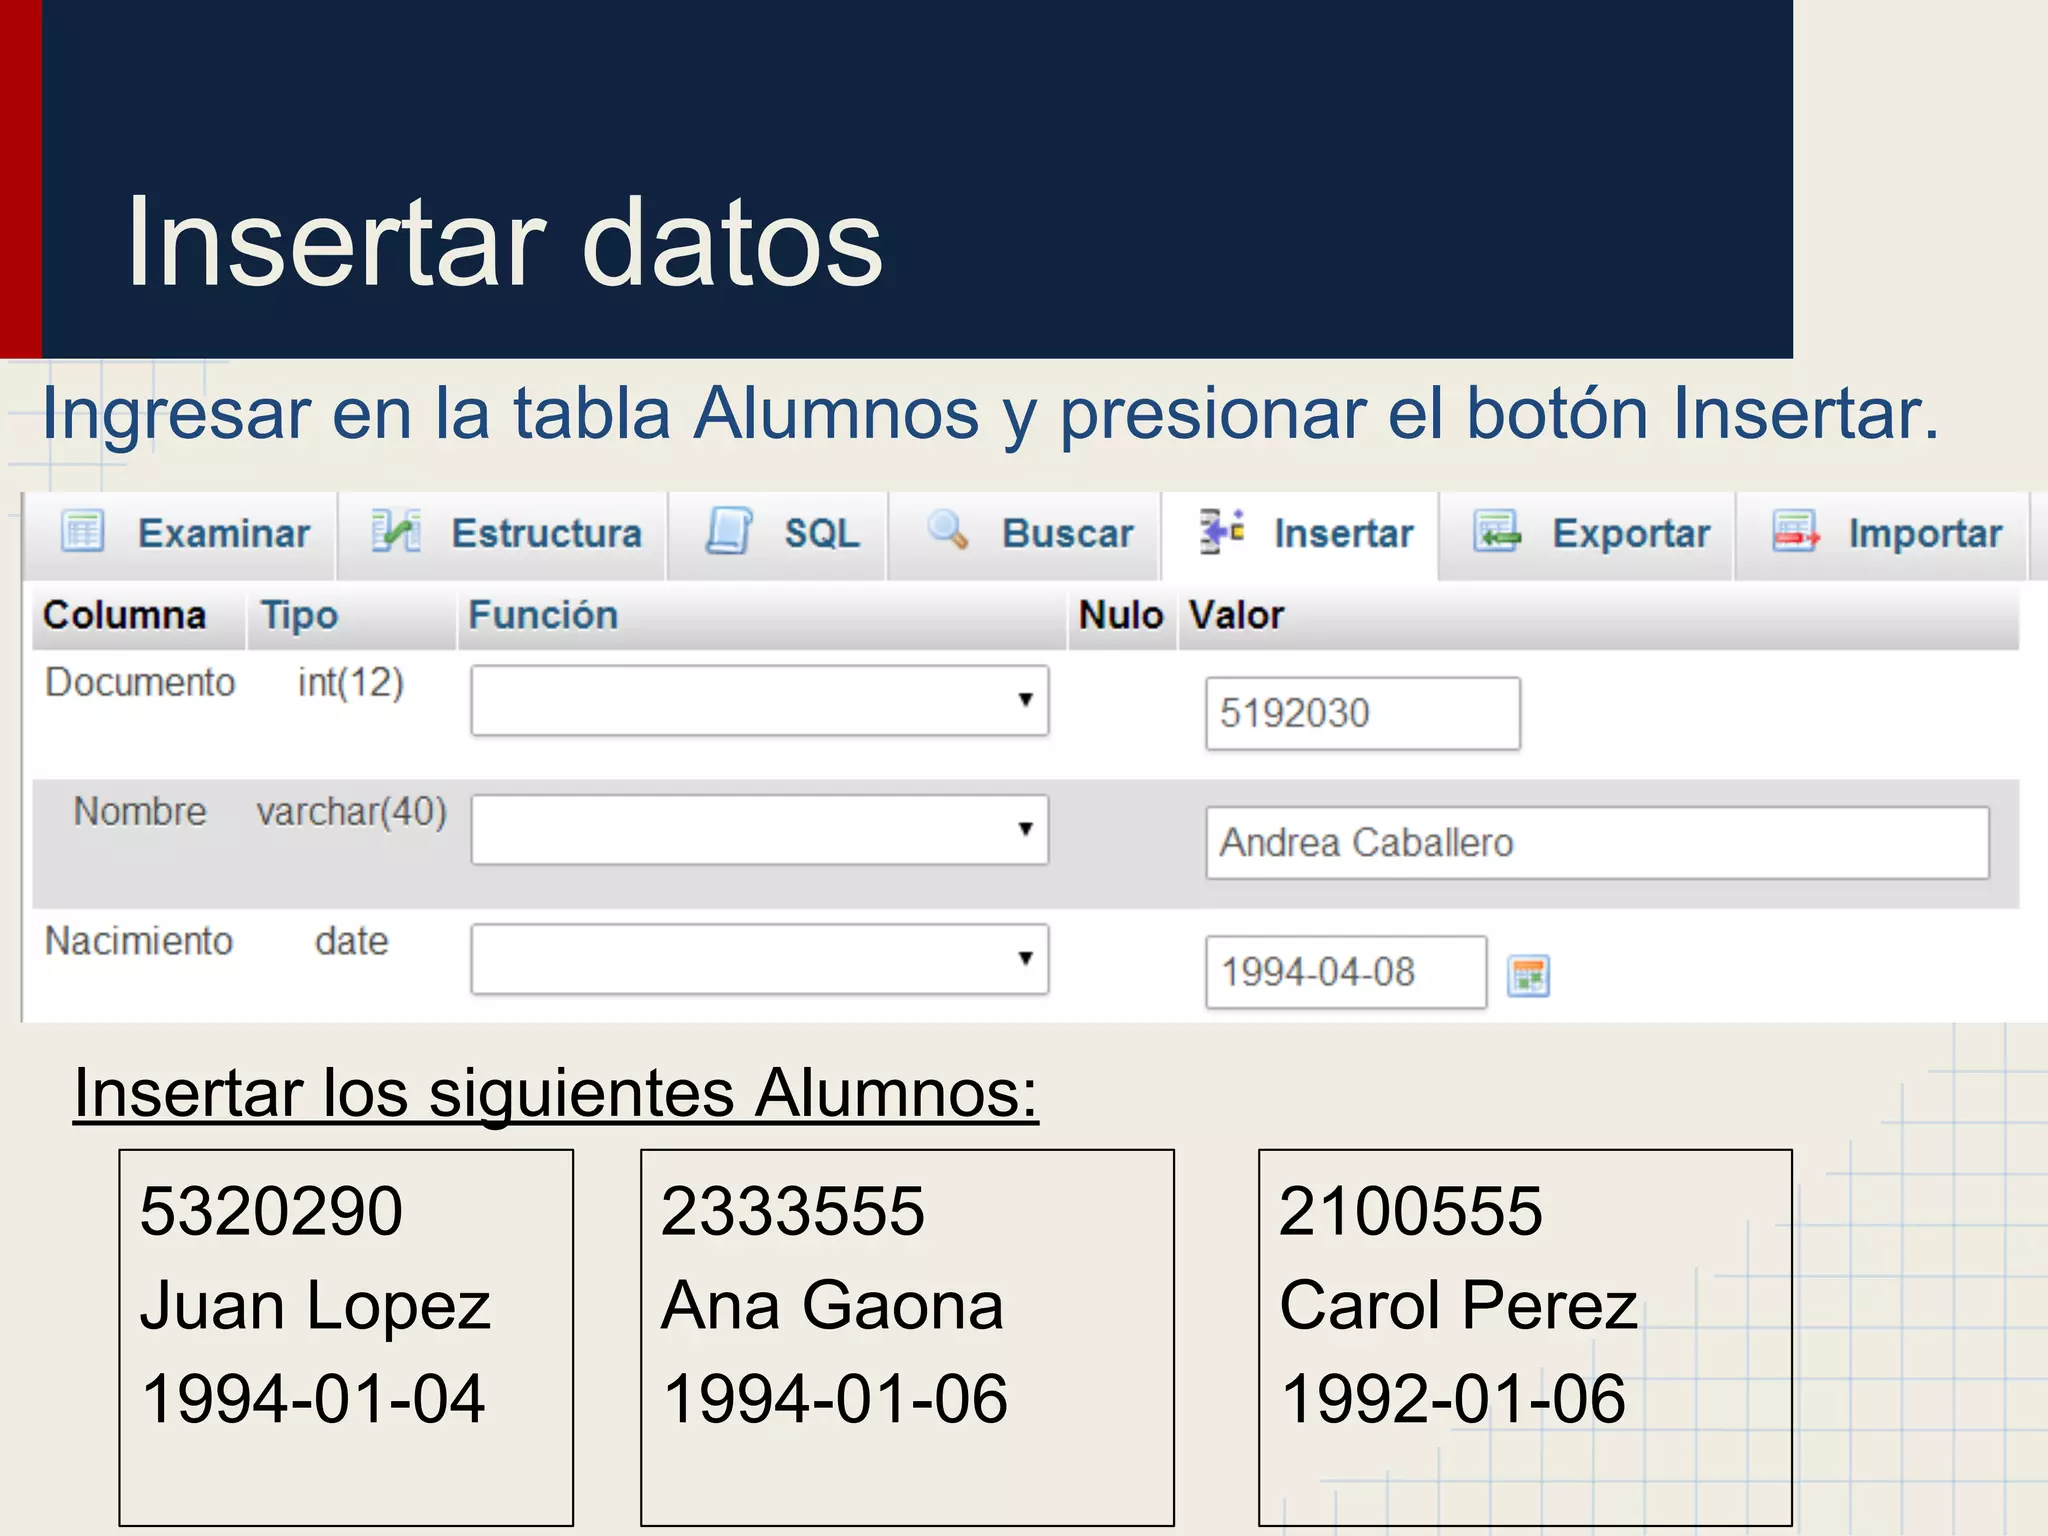Click the varchar(40) type text
Image resolution: width=2048 pixels, height=1536 pixels.
351,812
